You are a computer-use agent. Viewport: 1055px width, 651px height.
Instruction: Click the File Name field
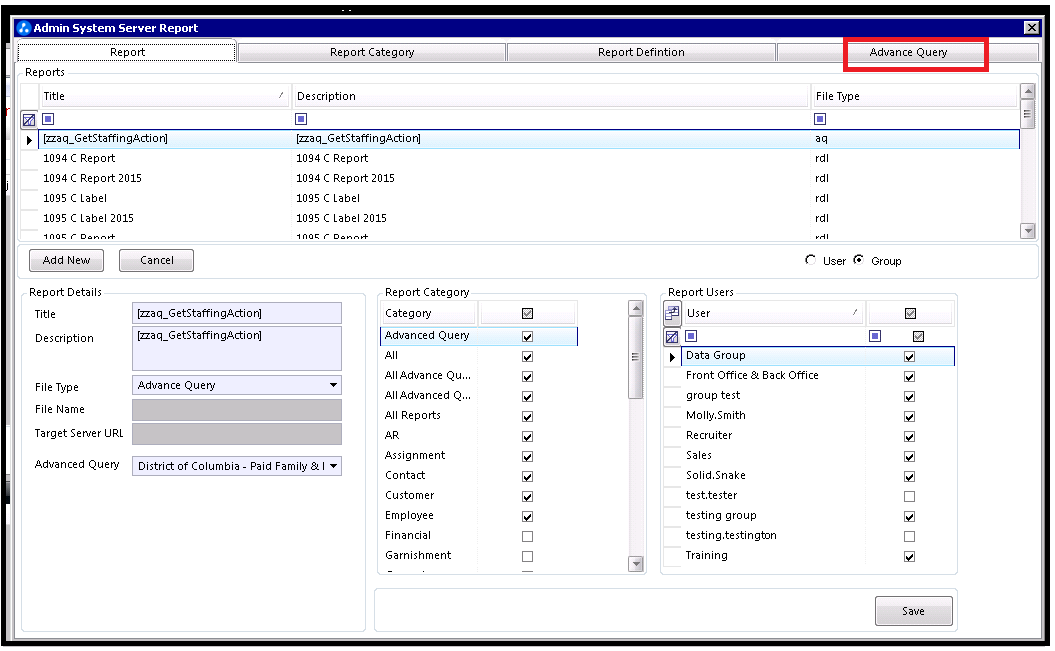[x=237, y=410]
